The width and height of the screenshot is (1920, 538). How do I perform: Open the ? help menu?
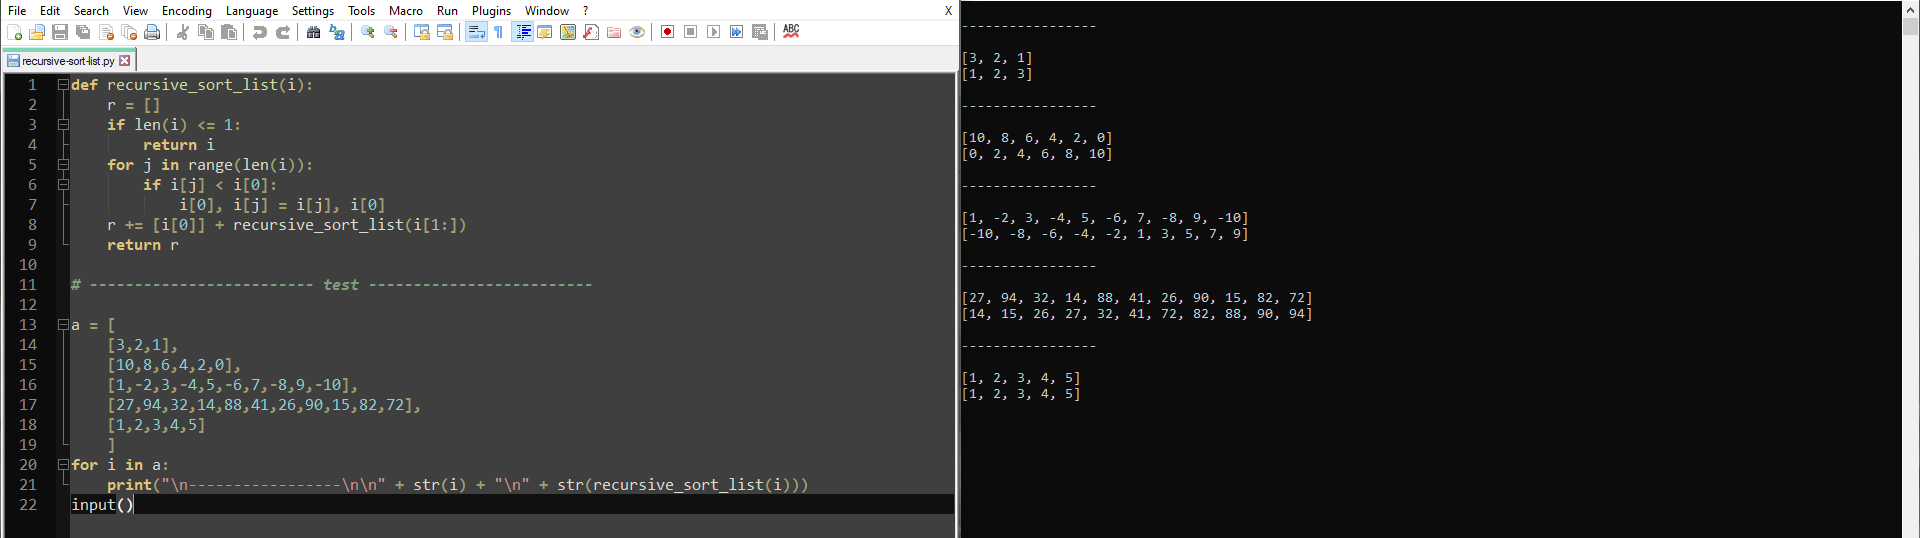coord(586,11)
